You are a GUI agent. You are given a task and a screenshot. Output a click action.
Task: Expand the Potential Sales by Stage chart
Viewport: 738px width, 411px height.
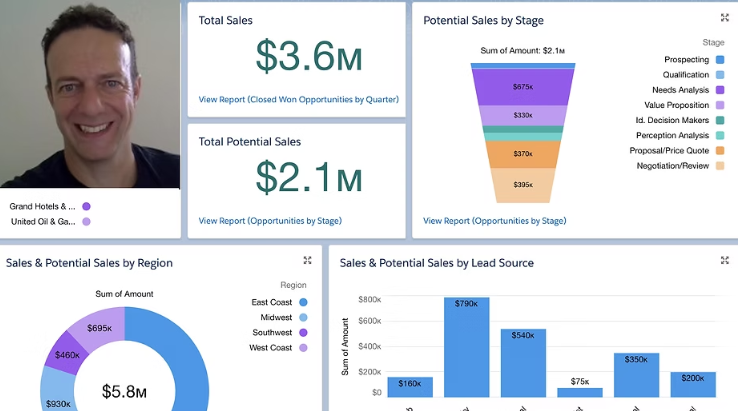[x=724, y=18]
